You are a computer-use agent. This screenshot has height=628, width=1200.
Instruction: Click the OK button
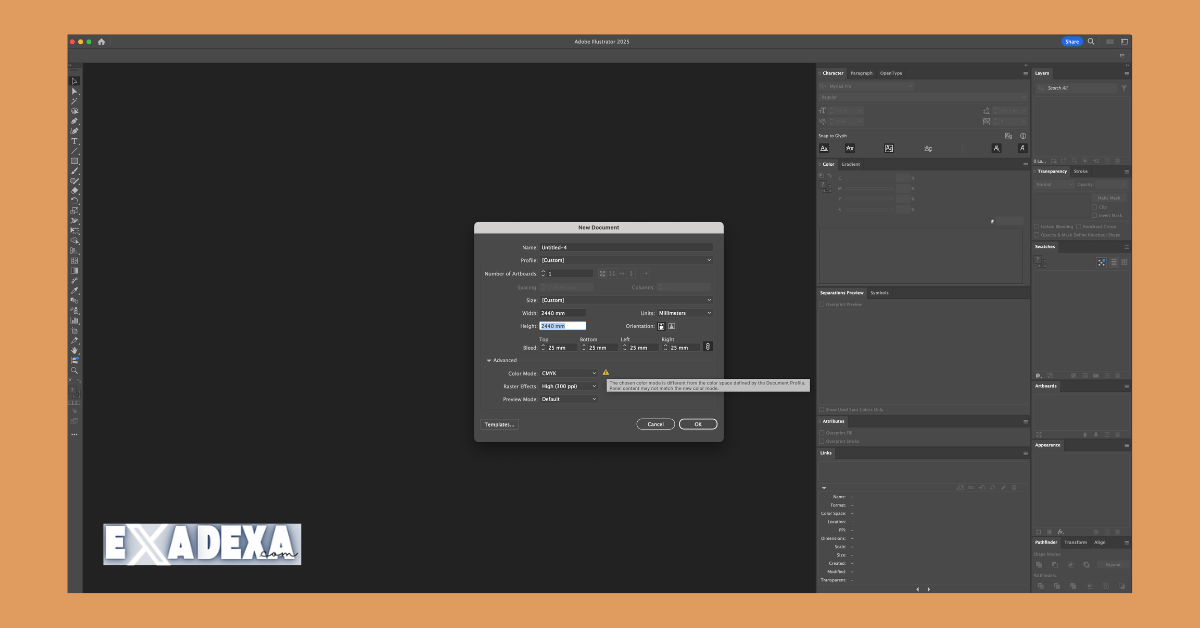(x=698, y=423)
